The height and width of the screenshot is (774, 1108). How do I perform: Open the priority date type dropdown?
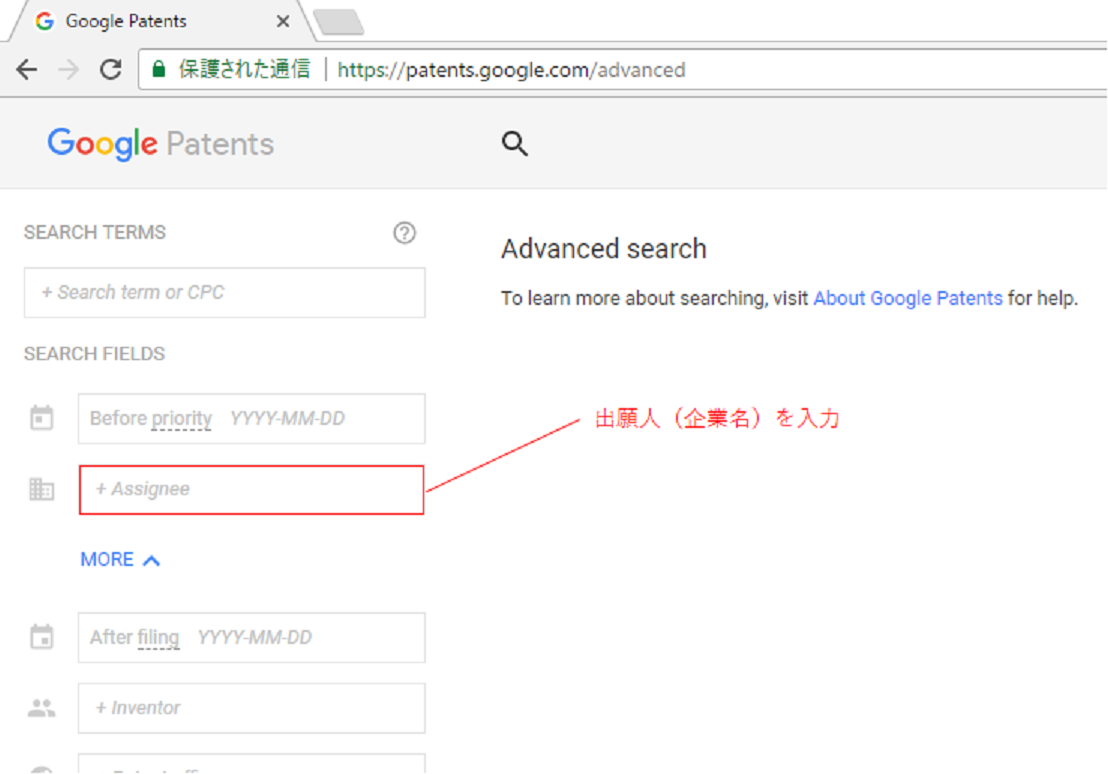[181, 418]
